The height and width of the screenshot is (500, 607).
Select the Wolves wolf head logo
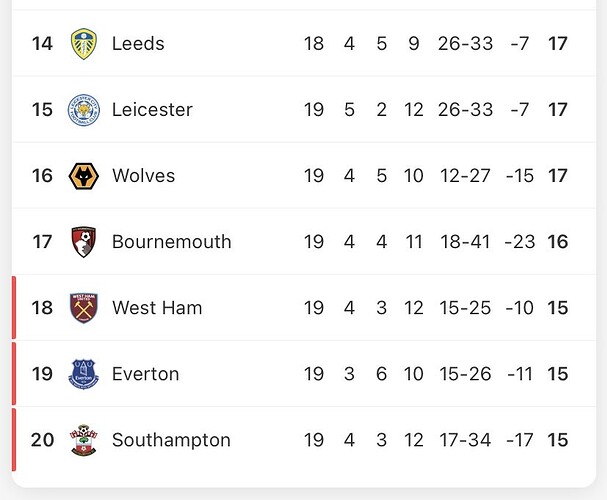83,176
